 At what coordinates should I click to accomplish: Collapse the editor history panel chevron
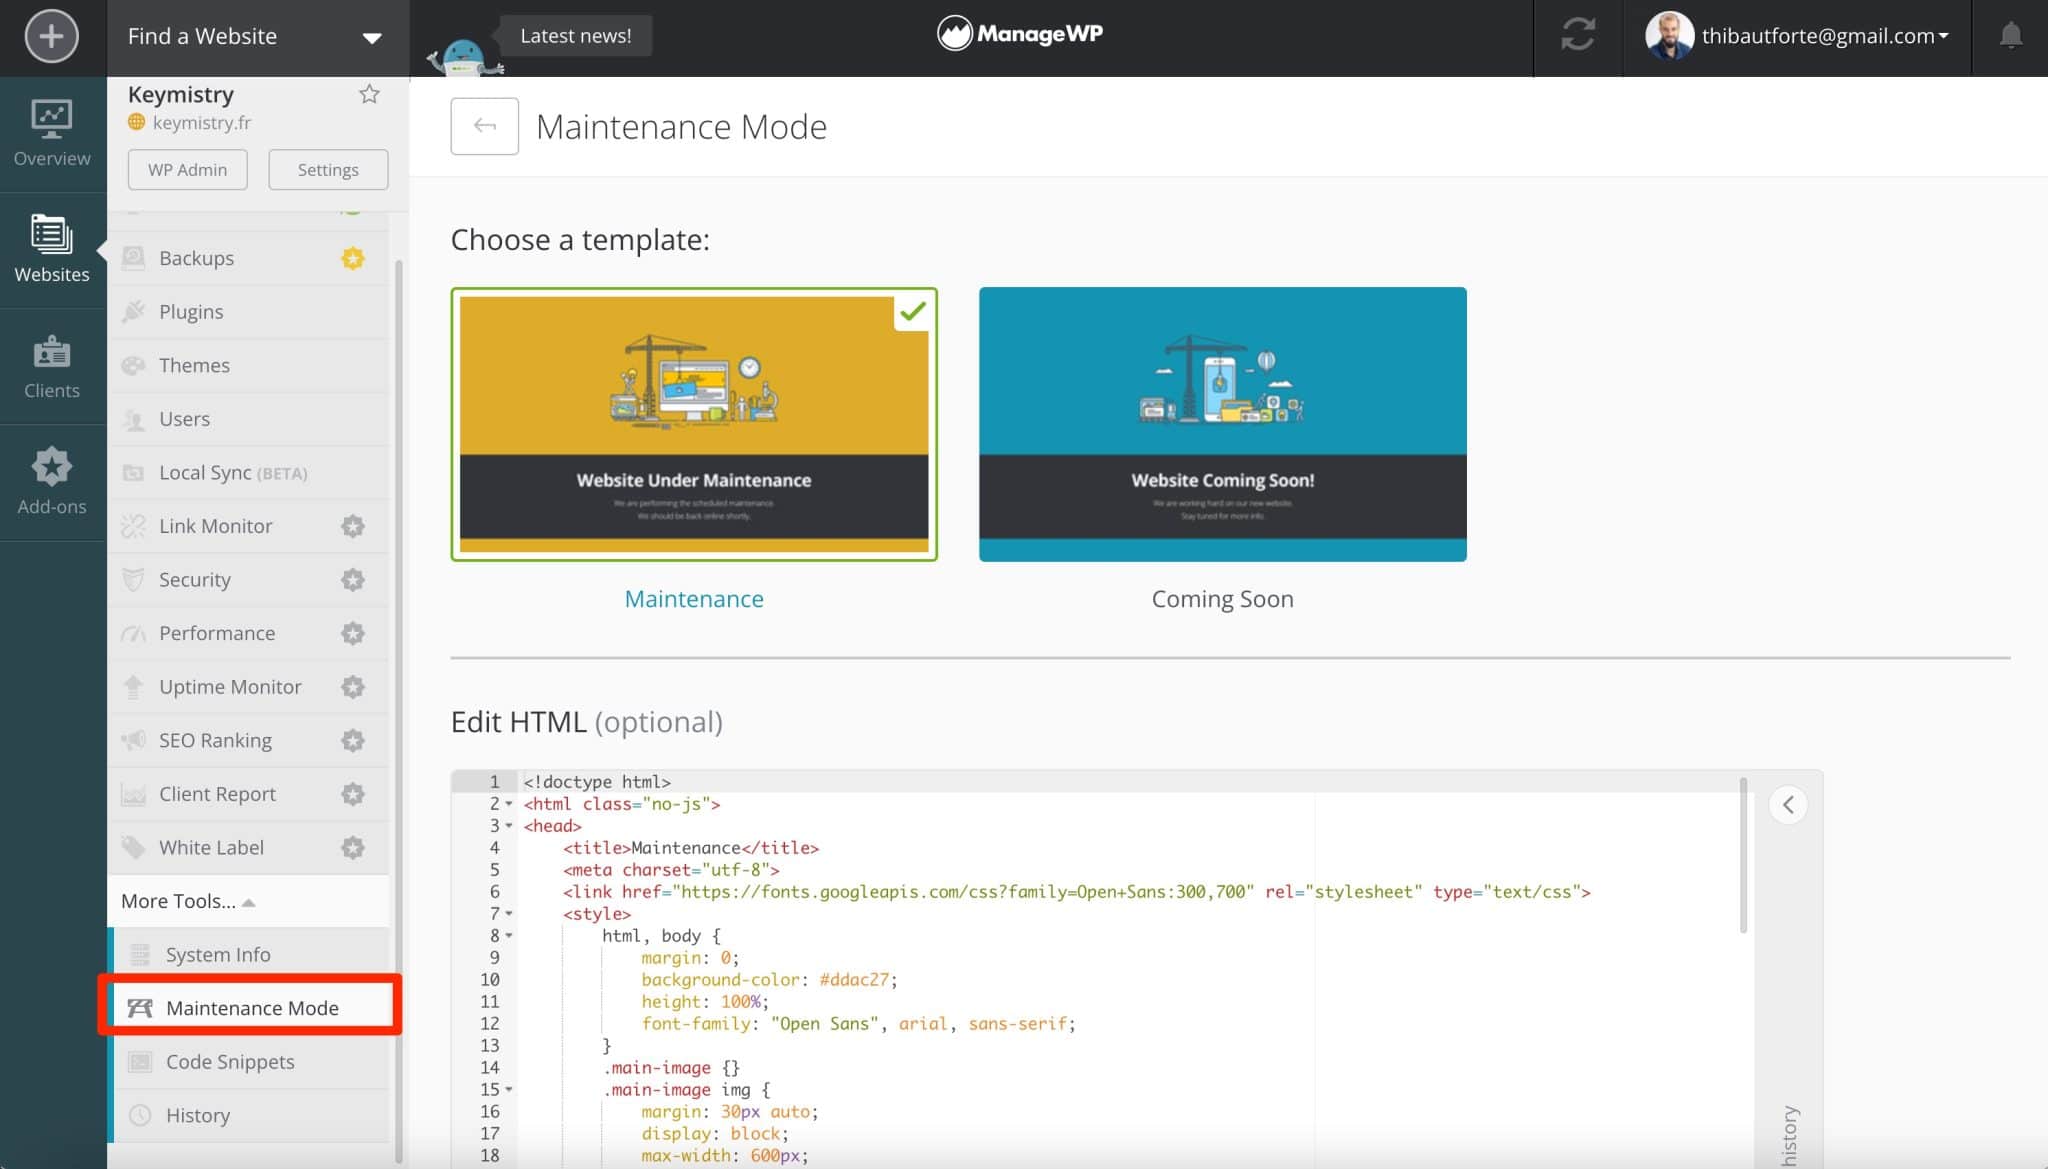pyautogui.click(x=1788, y=805)
